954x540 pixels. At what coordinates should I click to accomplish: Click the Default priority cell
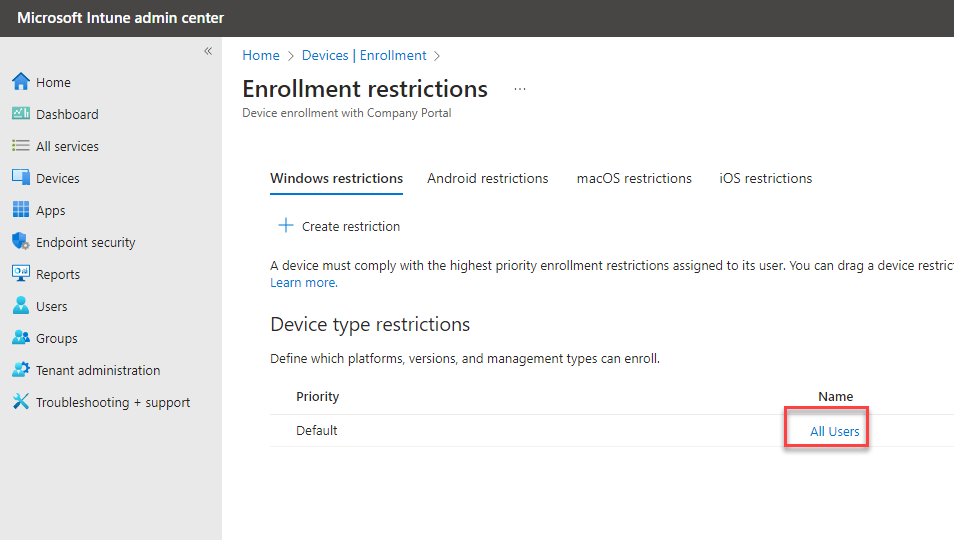tap(316, 431)
